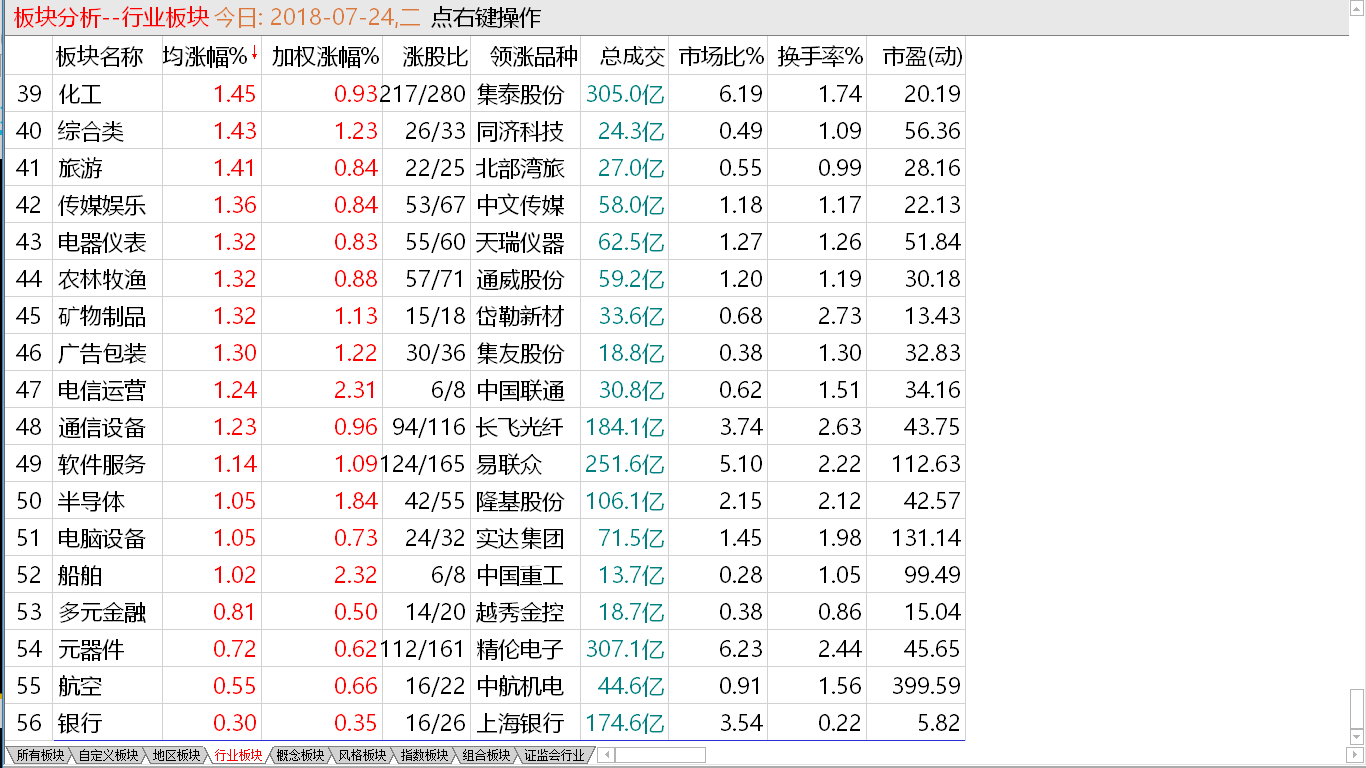Click leading stock 天瑞仪器

pyautogui.click(x=521, y=242)
